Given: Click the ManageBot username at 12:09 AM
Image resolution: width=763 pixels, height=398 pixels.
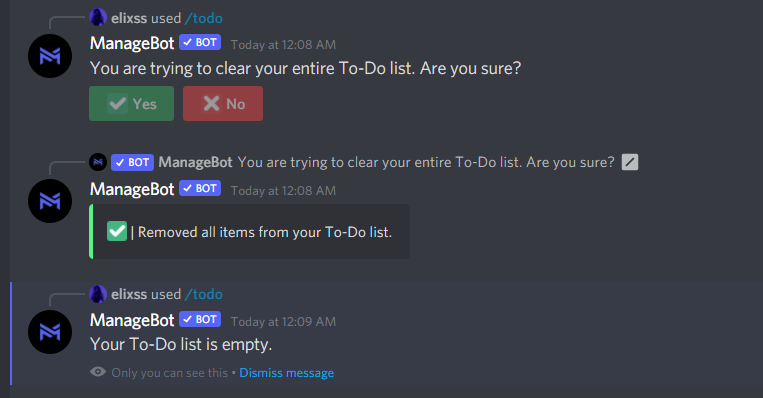Looking at the screenshot, I should [132, 320].
